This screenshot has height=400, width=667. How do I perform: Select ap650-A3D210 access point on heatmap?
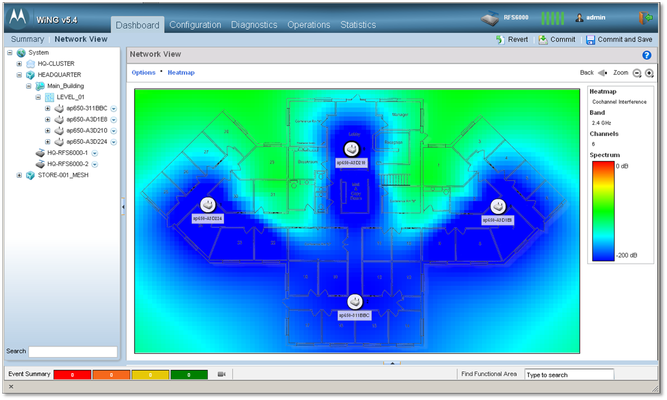pos(351,149)
